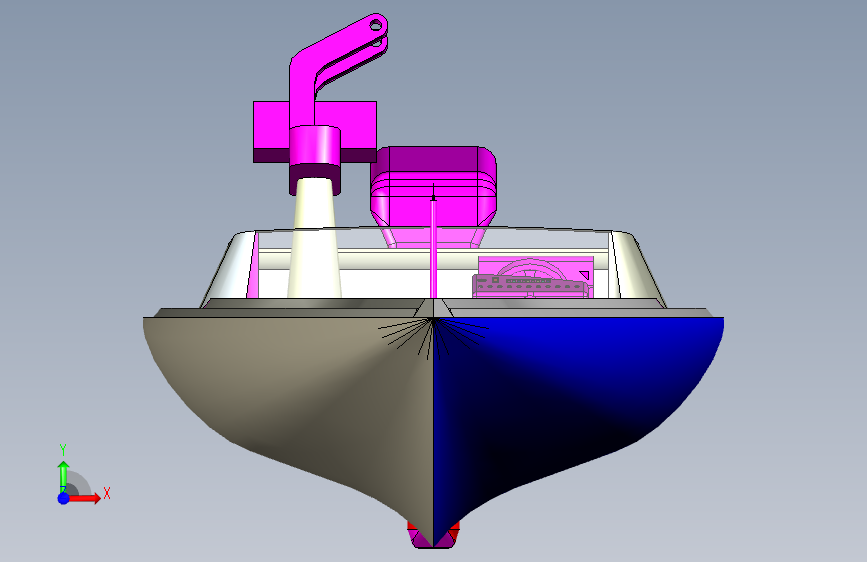
Task: Click the blue Z axis ball of the triad
Action: click(63, 498)
